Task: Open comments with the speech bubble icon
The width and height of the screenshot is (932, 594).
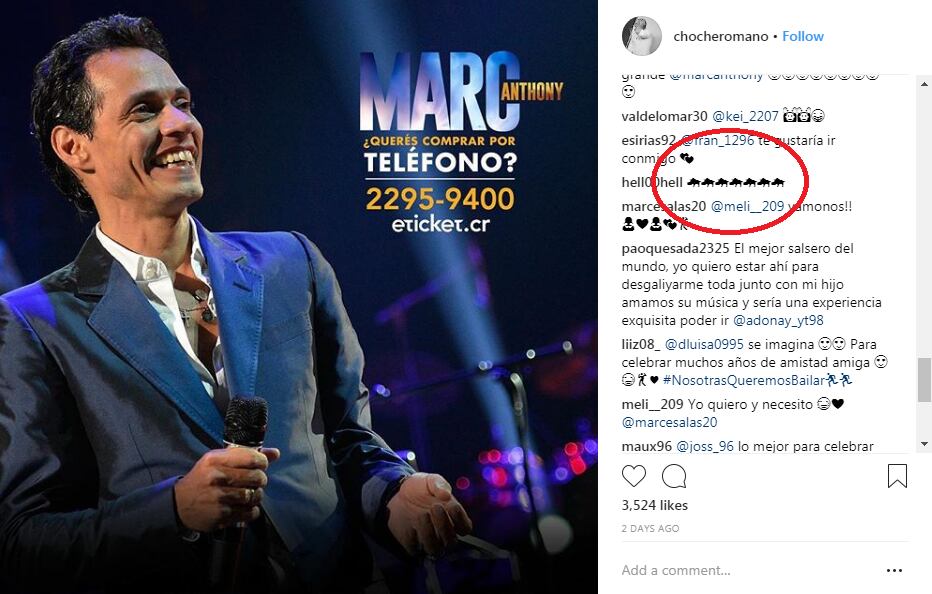Action: [x=674, y=476]
